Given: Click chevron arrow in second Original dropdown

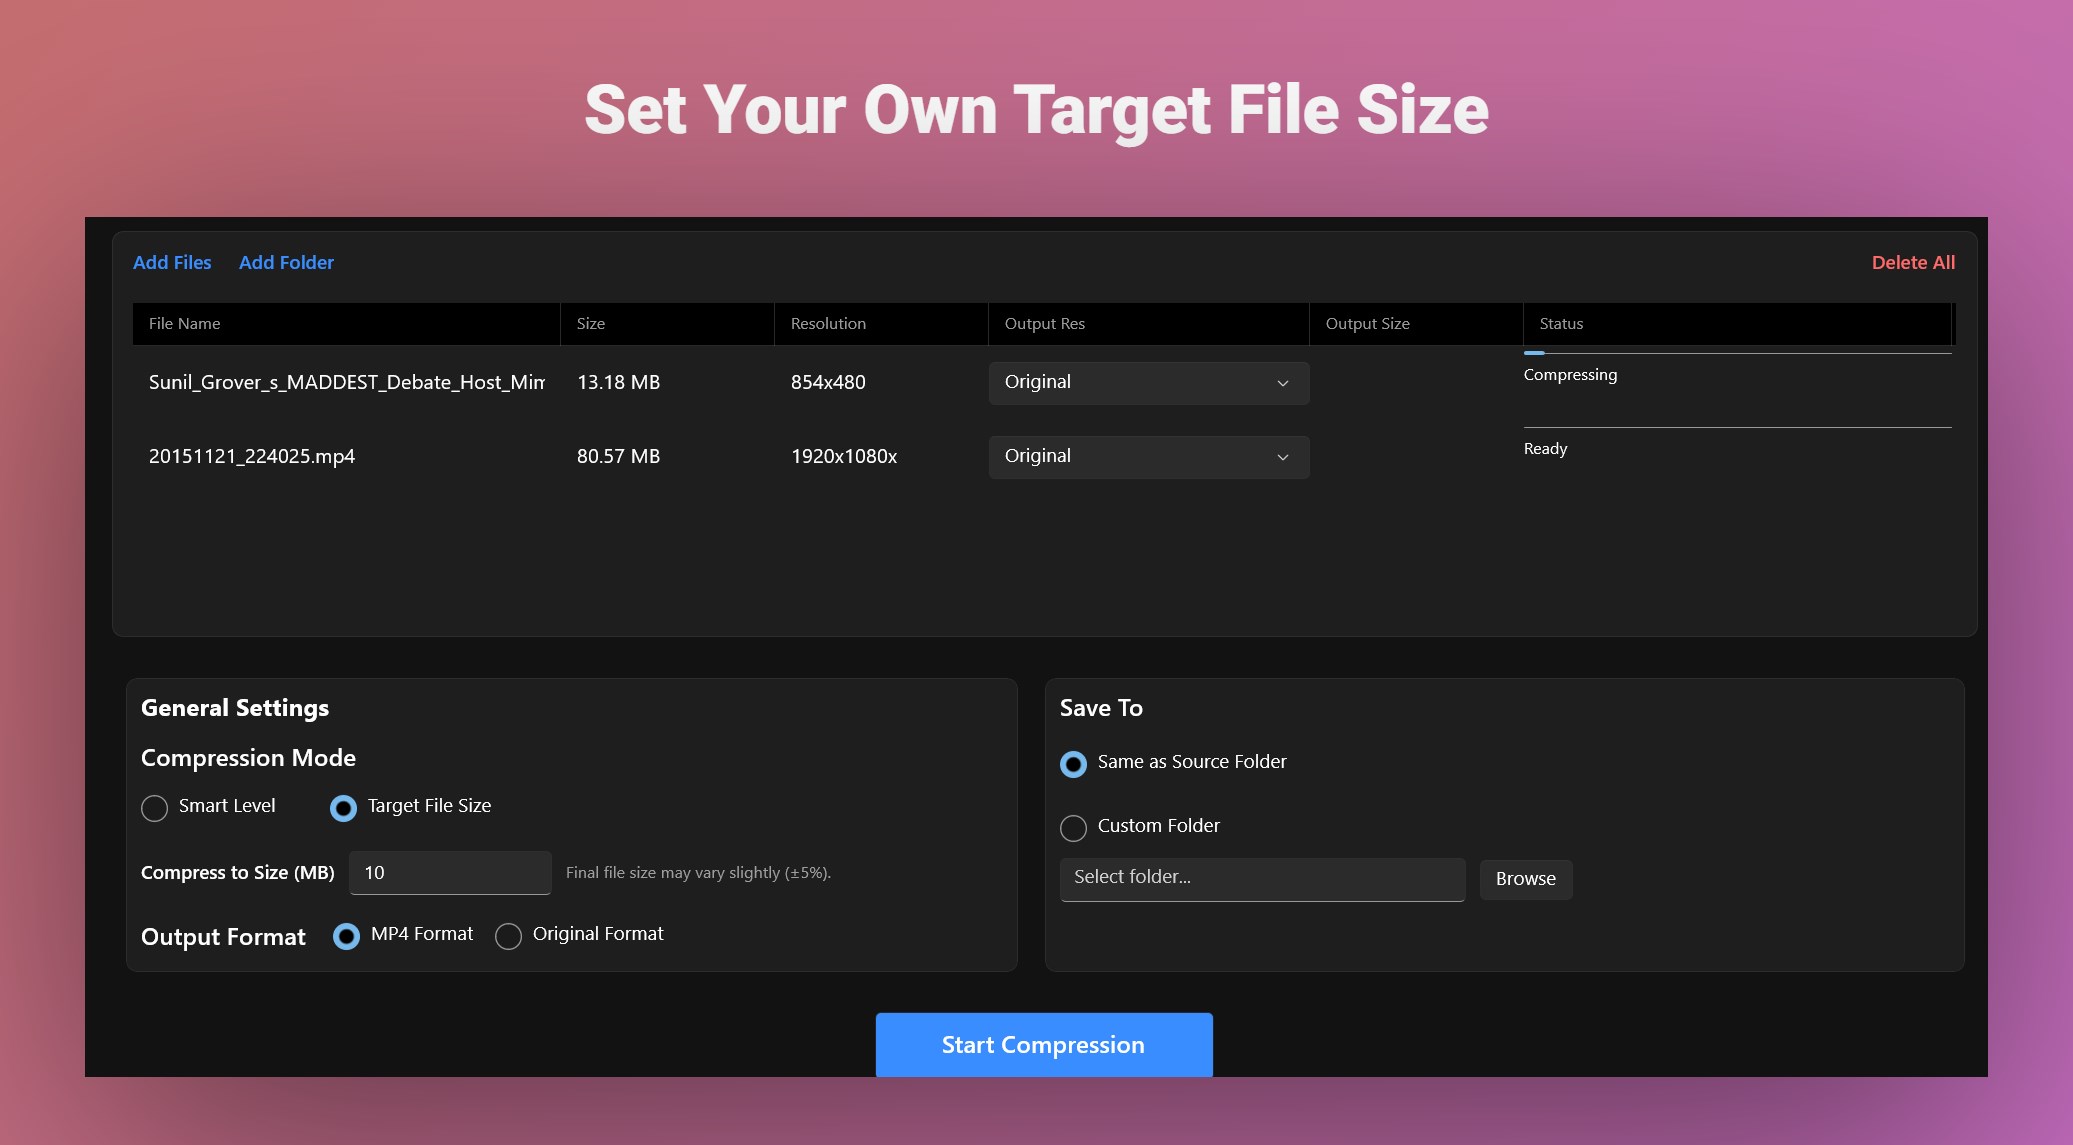Looking at the screenshot, I should point(1282,457).
